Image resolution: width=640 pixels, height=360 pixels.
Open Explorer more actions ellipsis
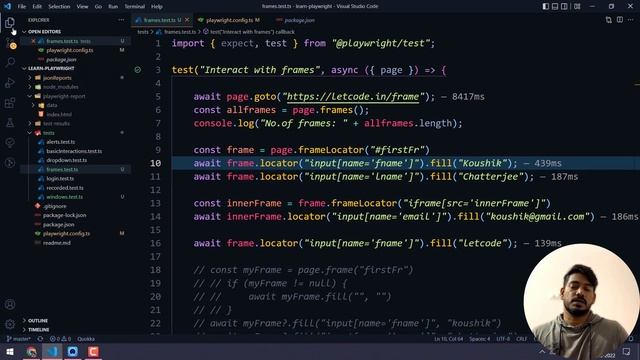pyautogui.click(x=121, y=20)
